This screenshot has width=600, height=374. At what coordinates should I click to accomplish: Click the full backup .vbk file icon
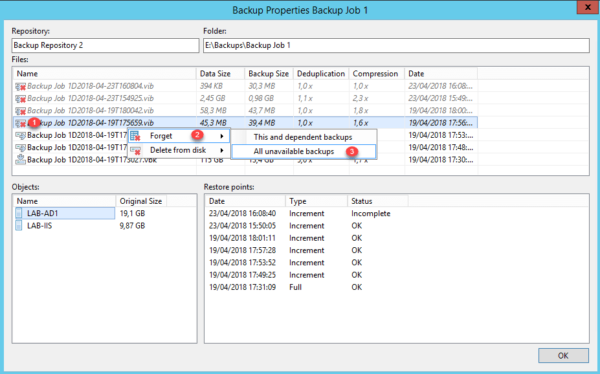tap(20, 160)
